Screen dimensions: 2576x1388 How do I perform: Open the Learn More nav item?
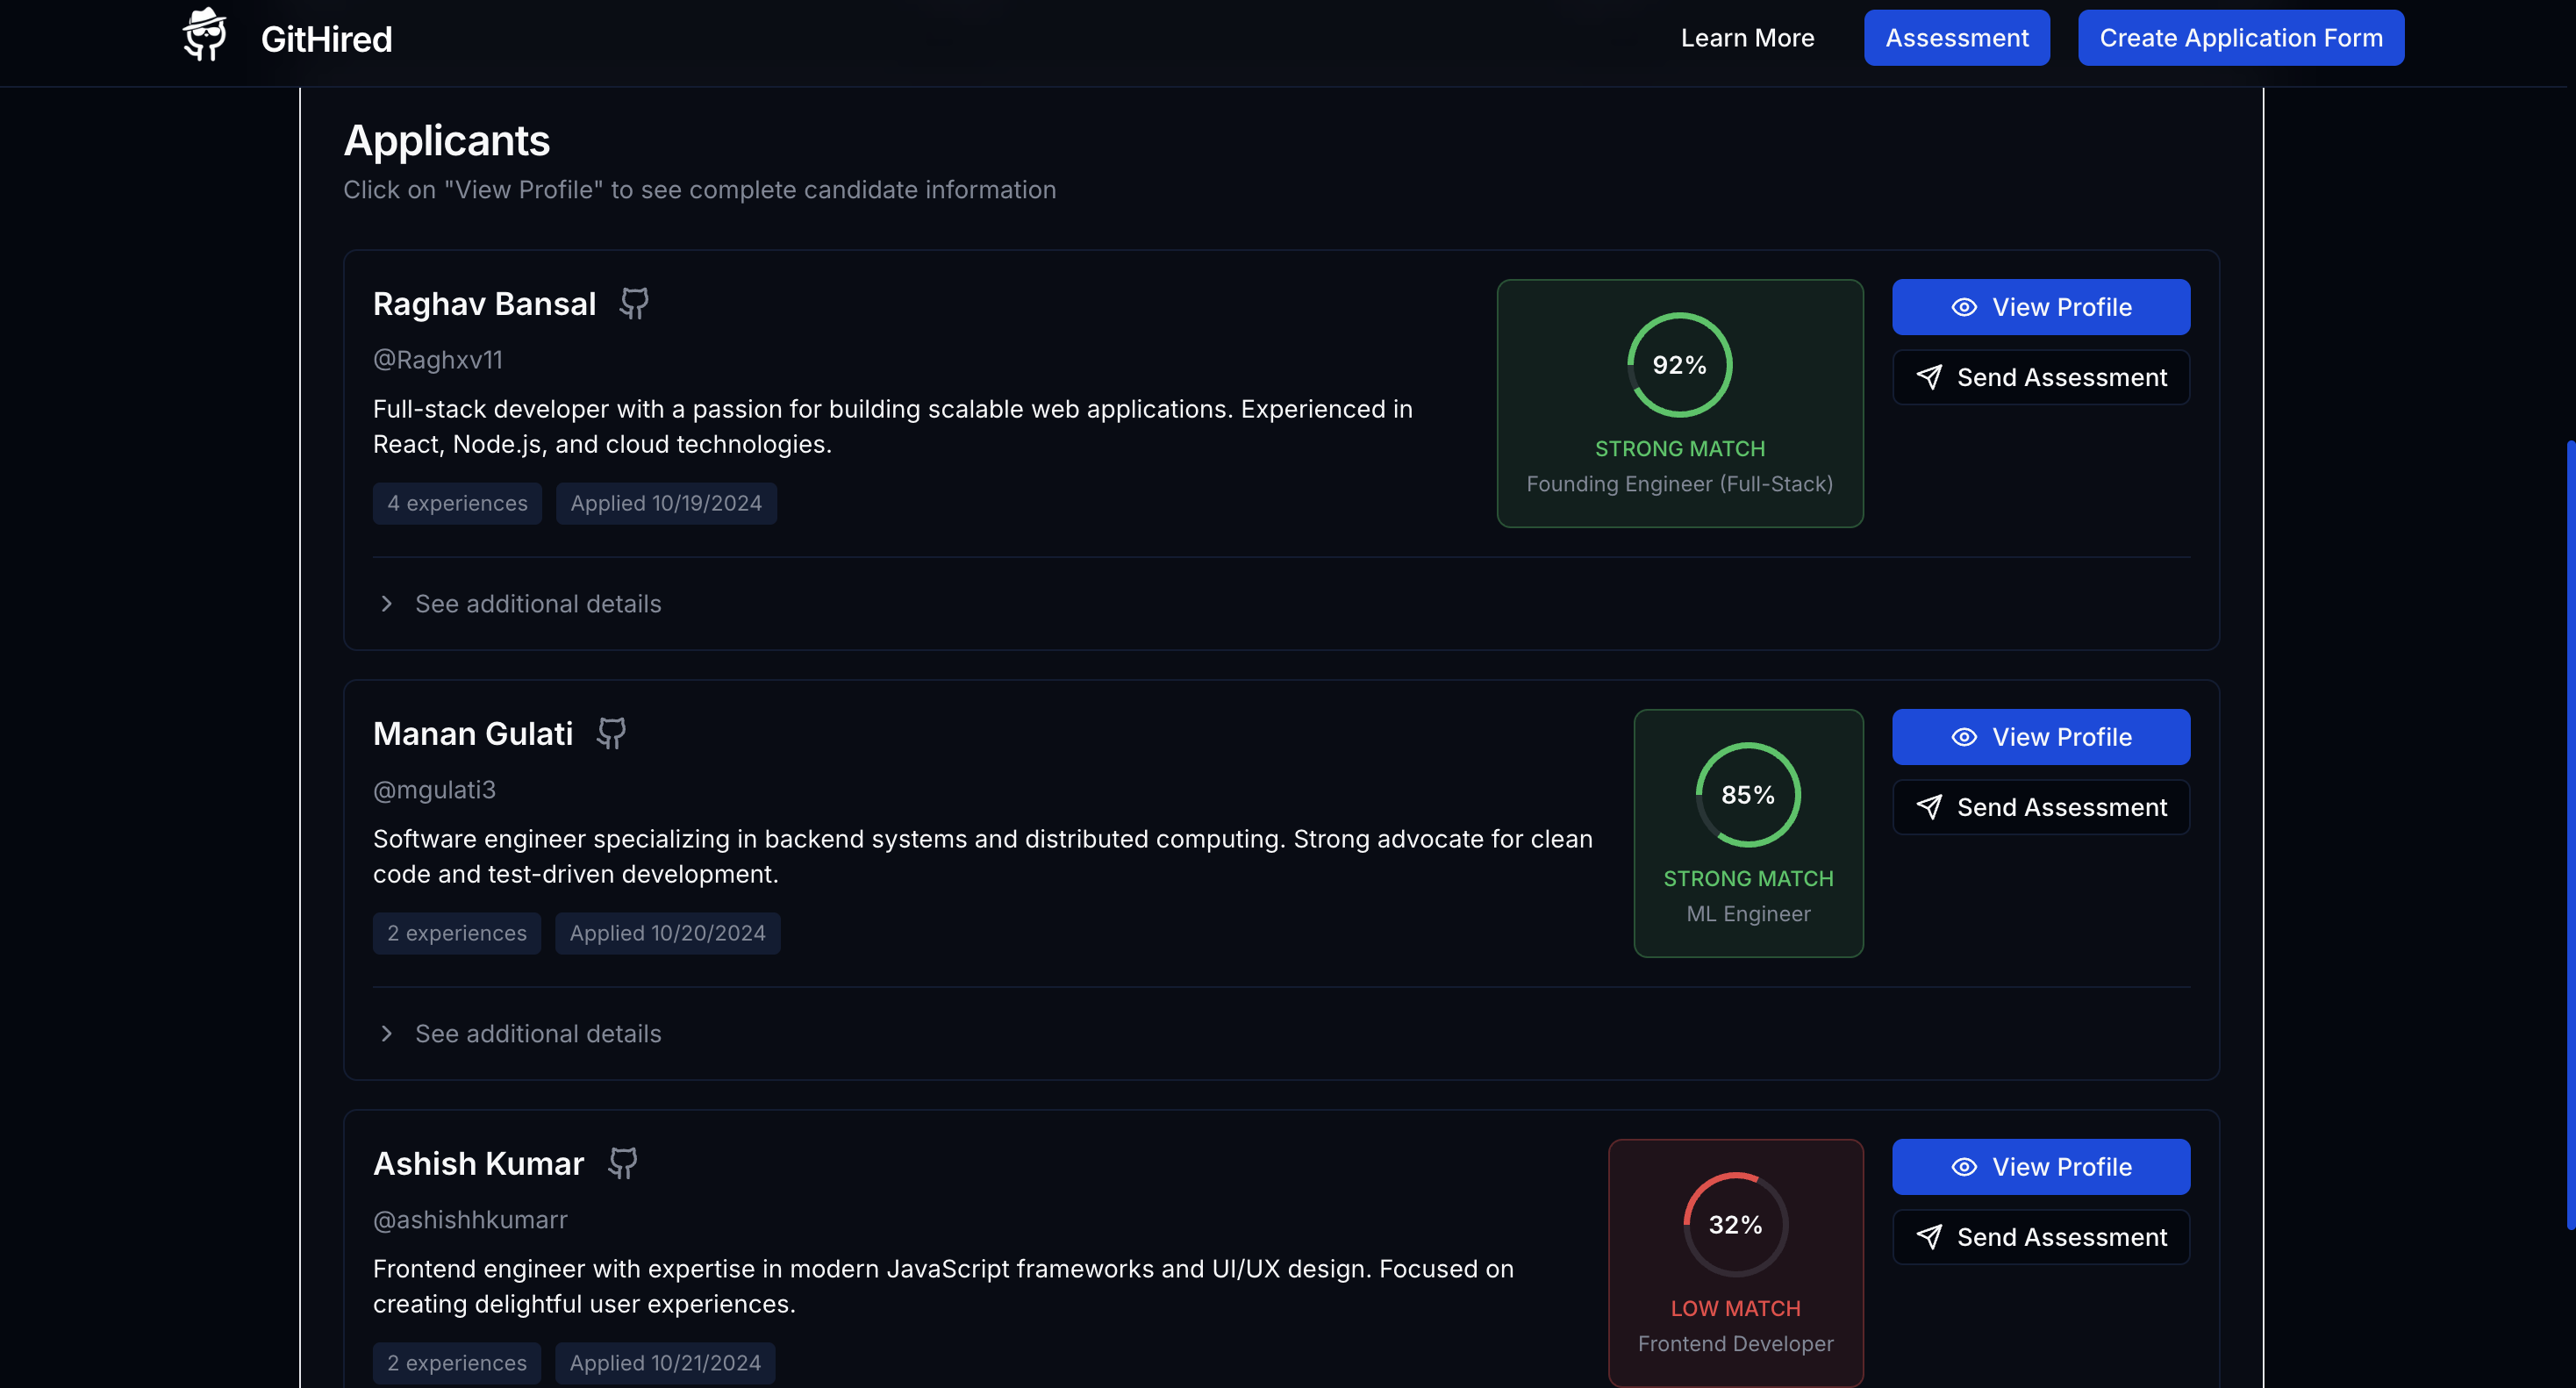[1747, 38]
